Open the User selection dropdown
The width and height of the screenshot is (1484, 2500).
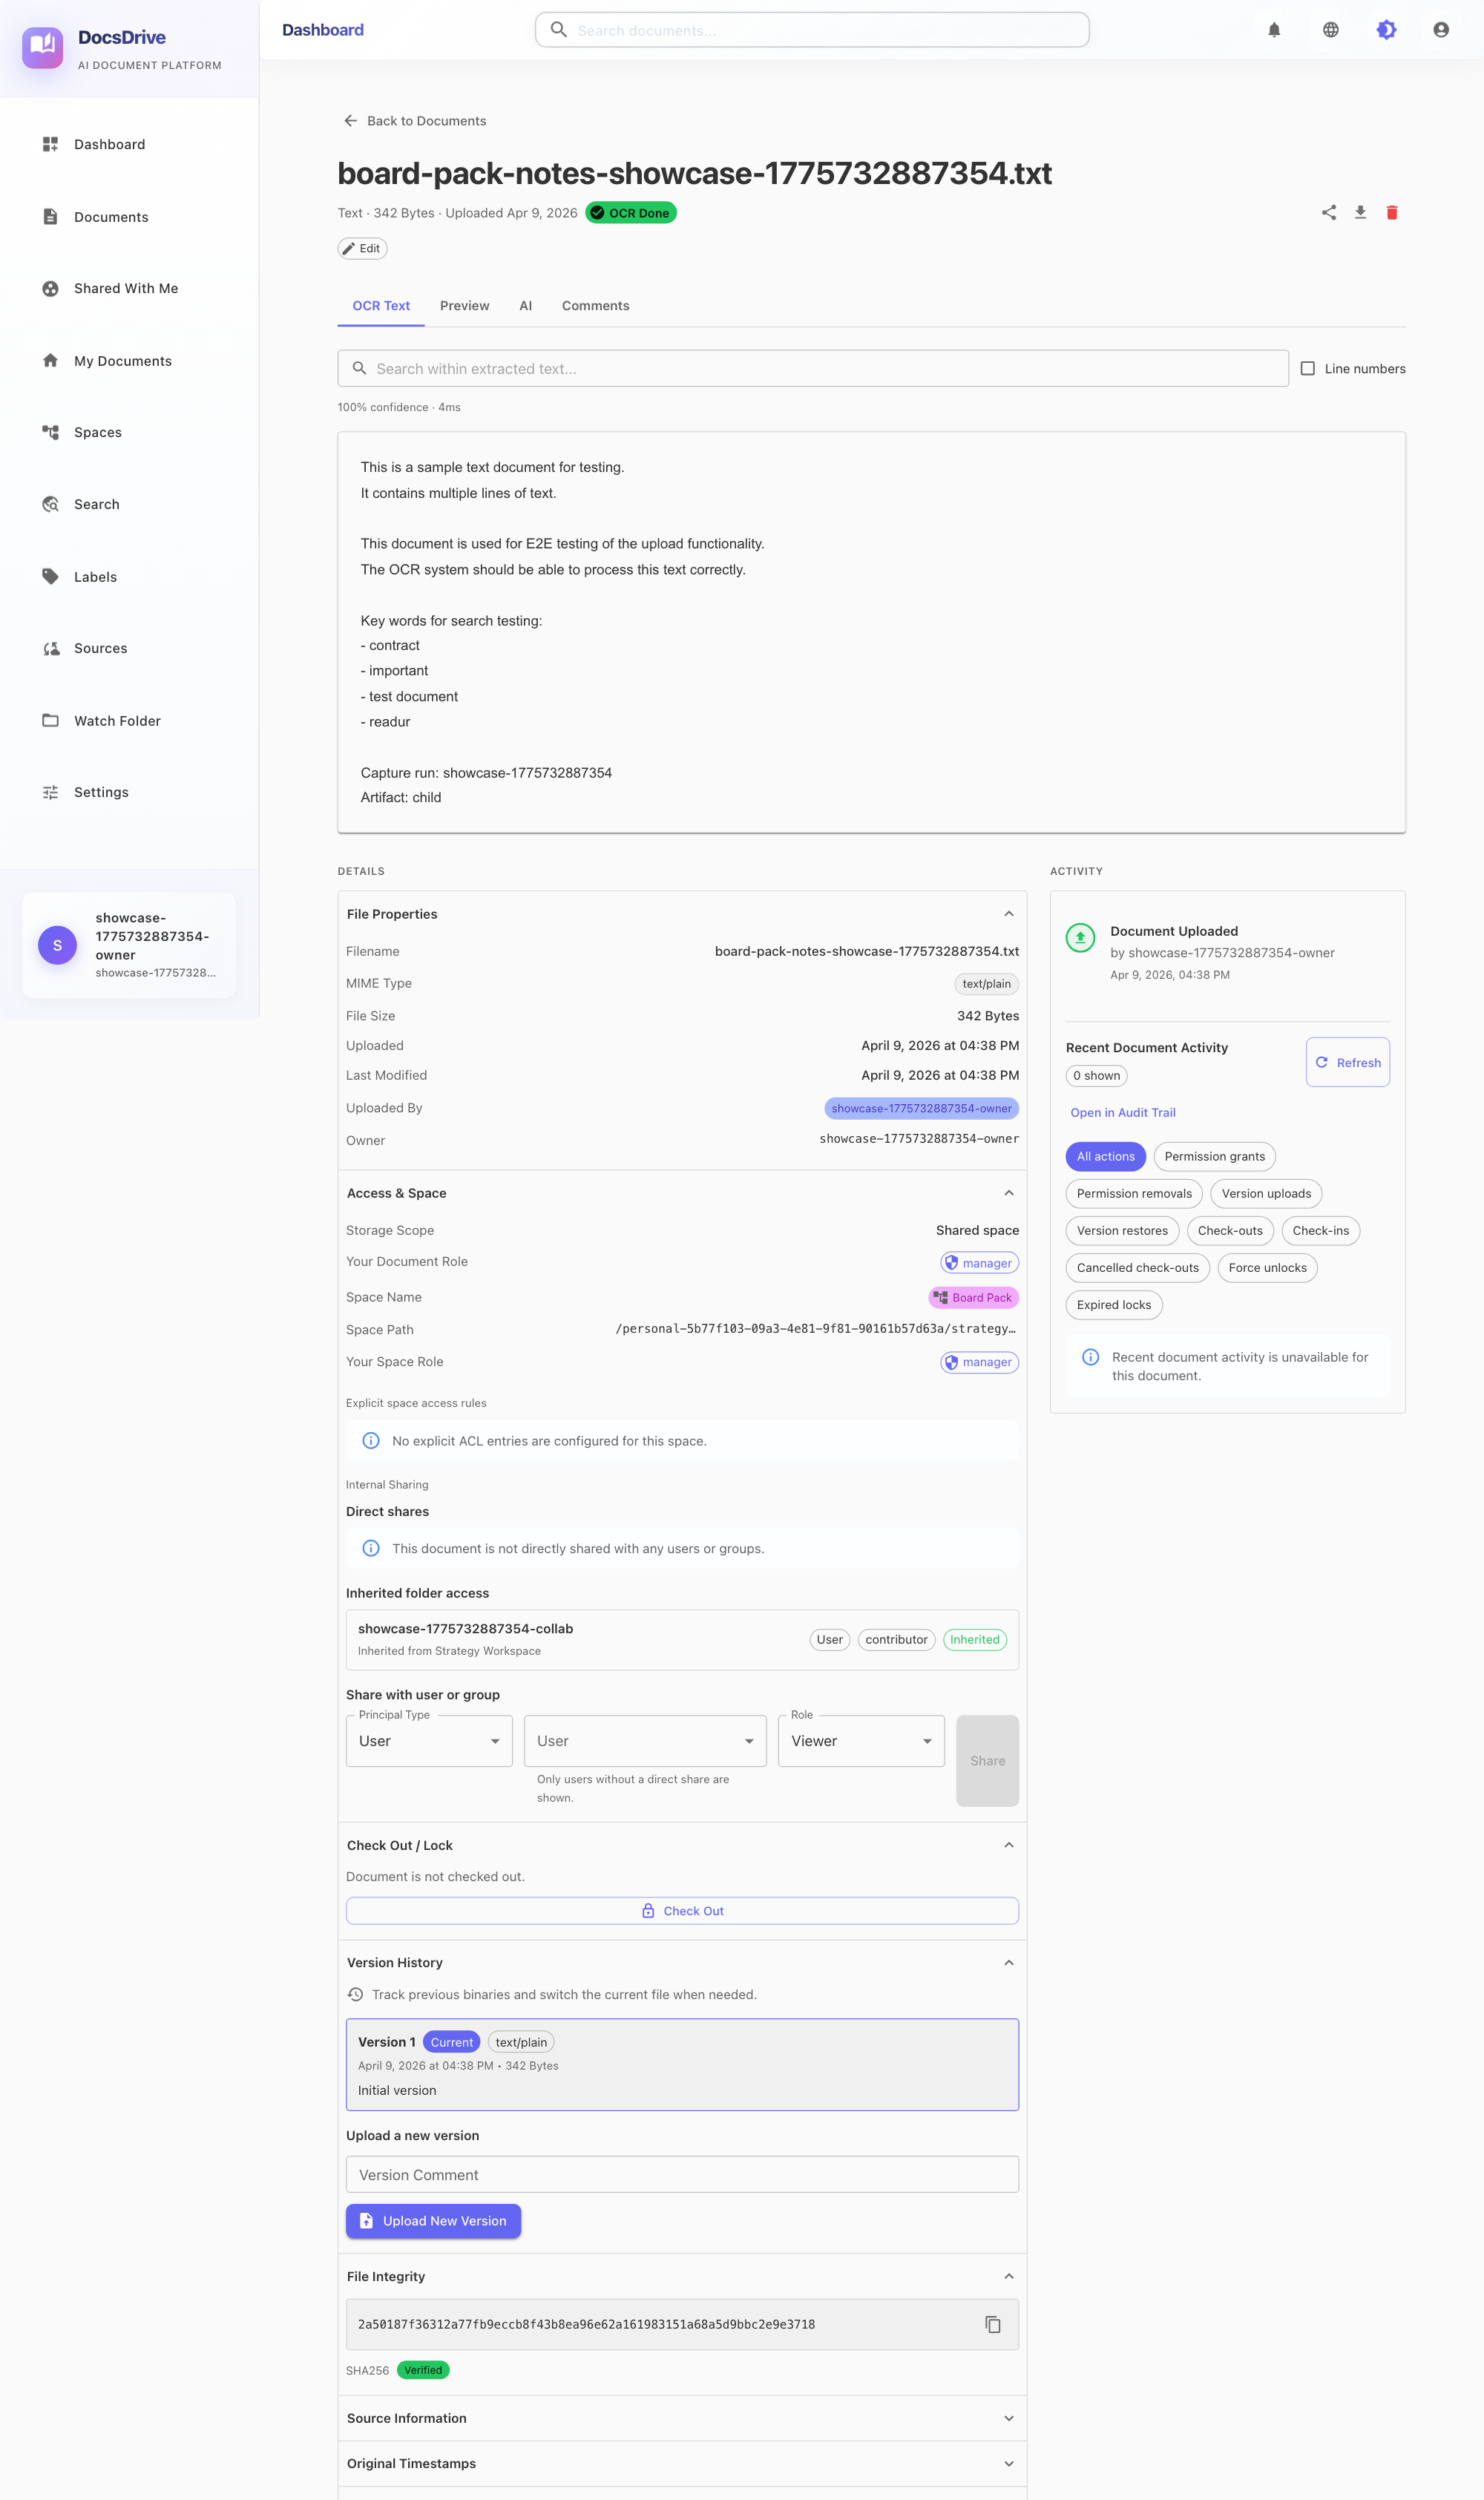[x=645, y=1741]
